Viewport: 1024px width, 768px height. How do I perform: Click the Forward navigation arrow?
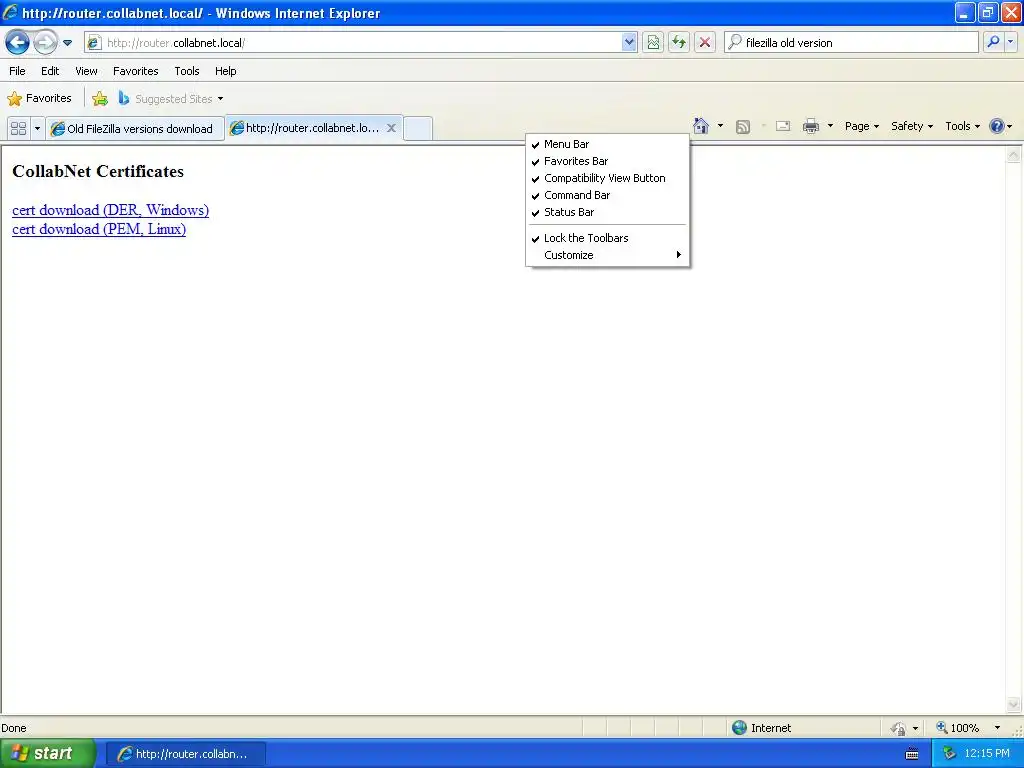45,42
